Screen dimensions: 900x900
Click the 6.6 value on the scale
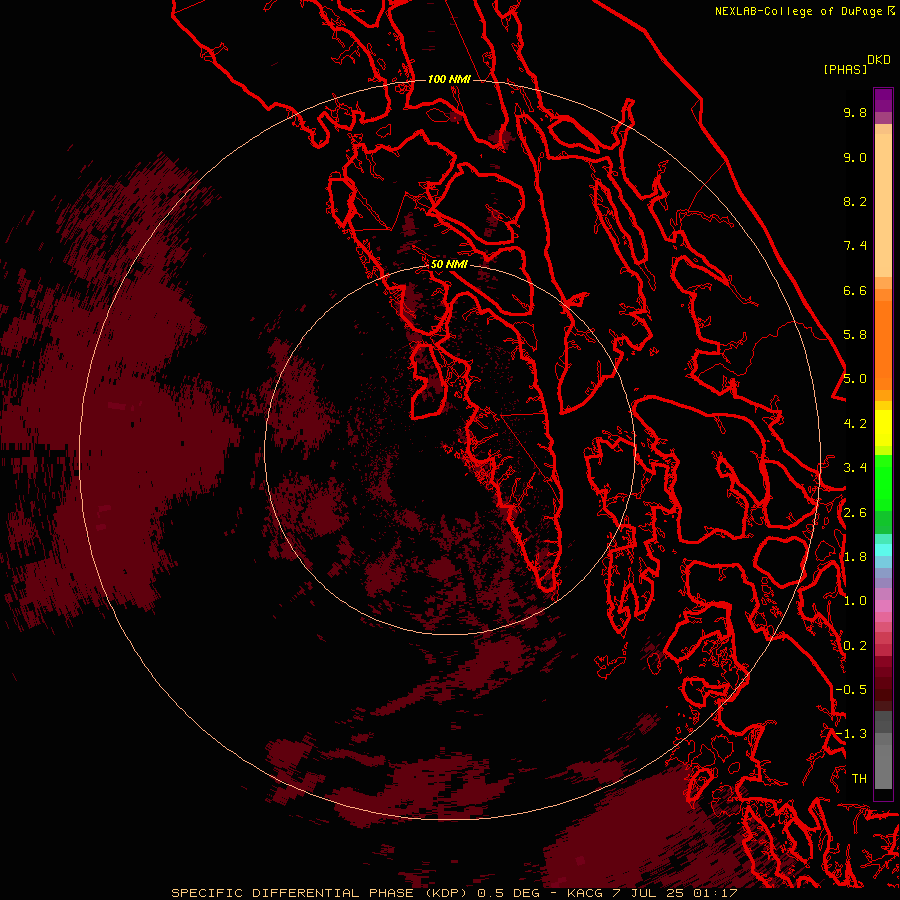click(855, 290)
